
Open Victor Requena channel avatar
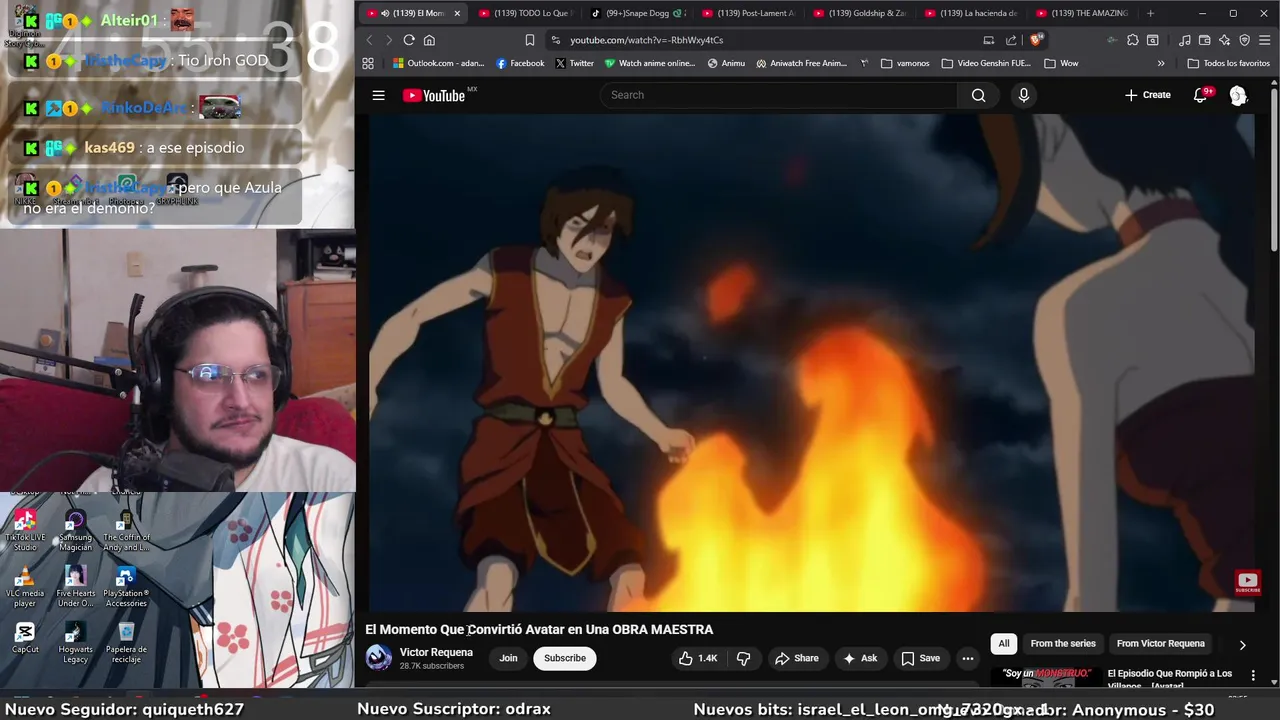click(x=378, y=658)
